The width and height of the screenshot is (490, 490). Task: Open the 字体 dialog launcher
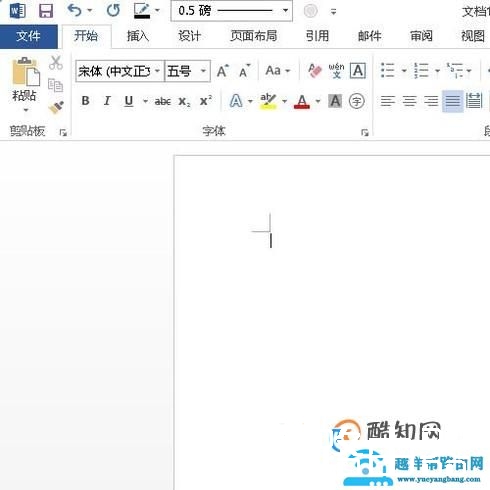pyautogui.click(x=365, y=133)
